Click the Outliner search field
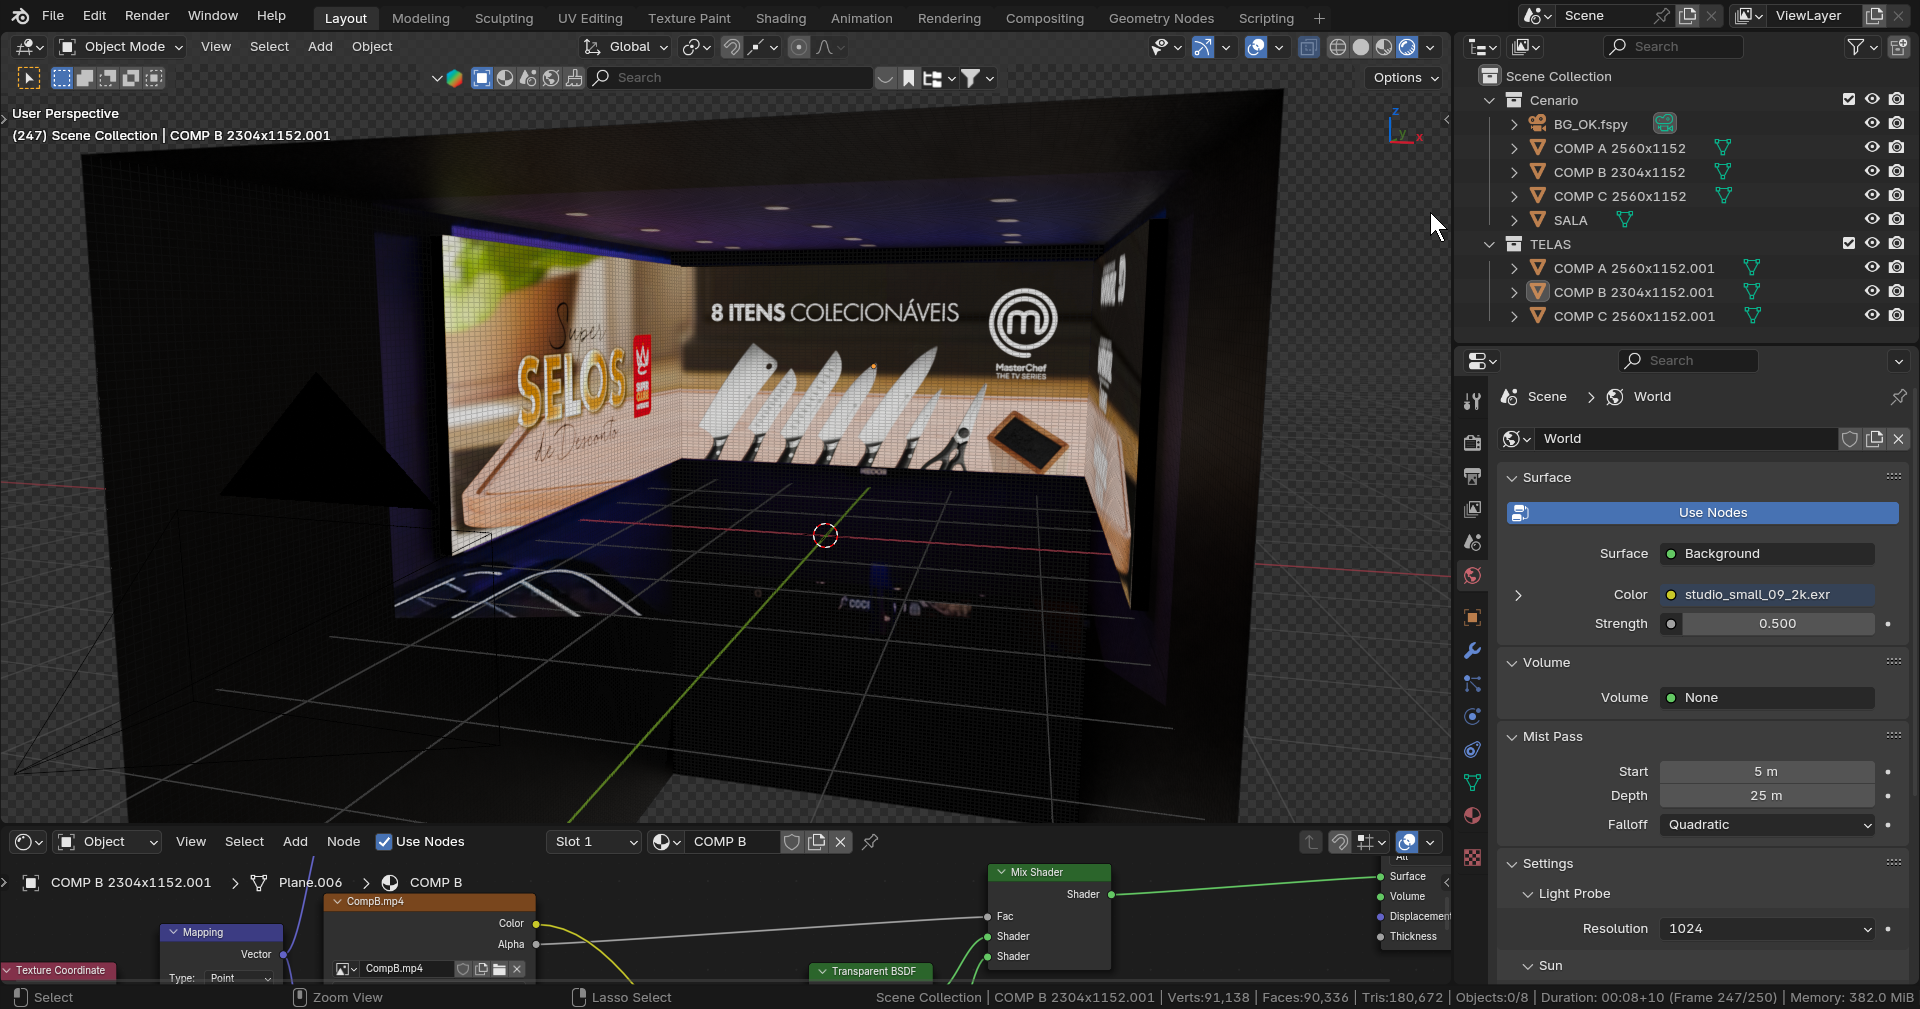 1673,47
